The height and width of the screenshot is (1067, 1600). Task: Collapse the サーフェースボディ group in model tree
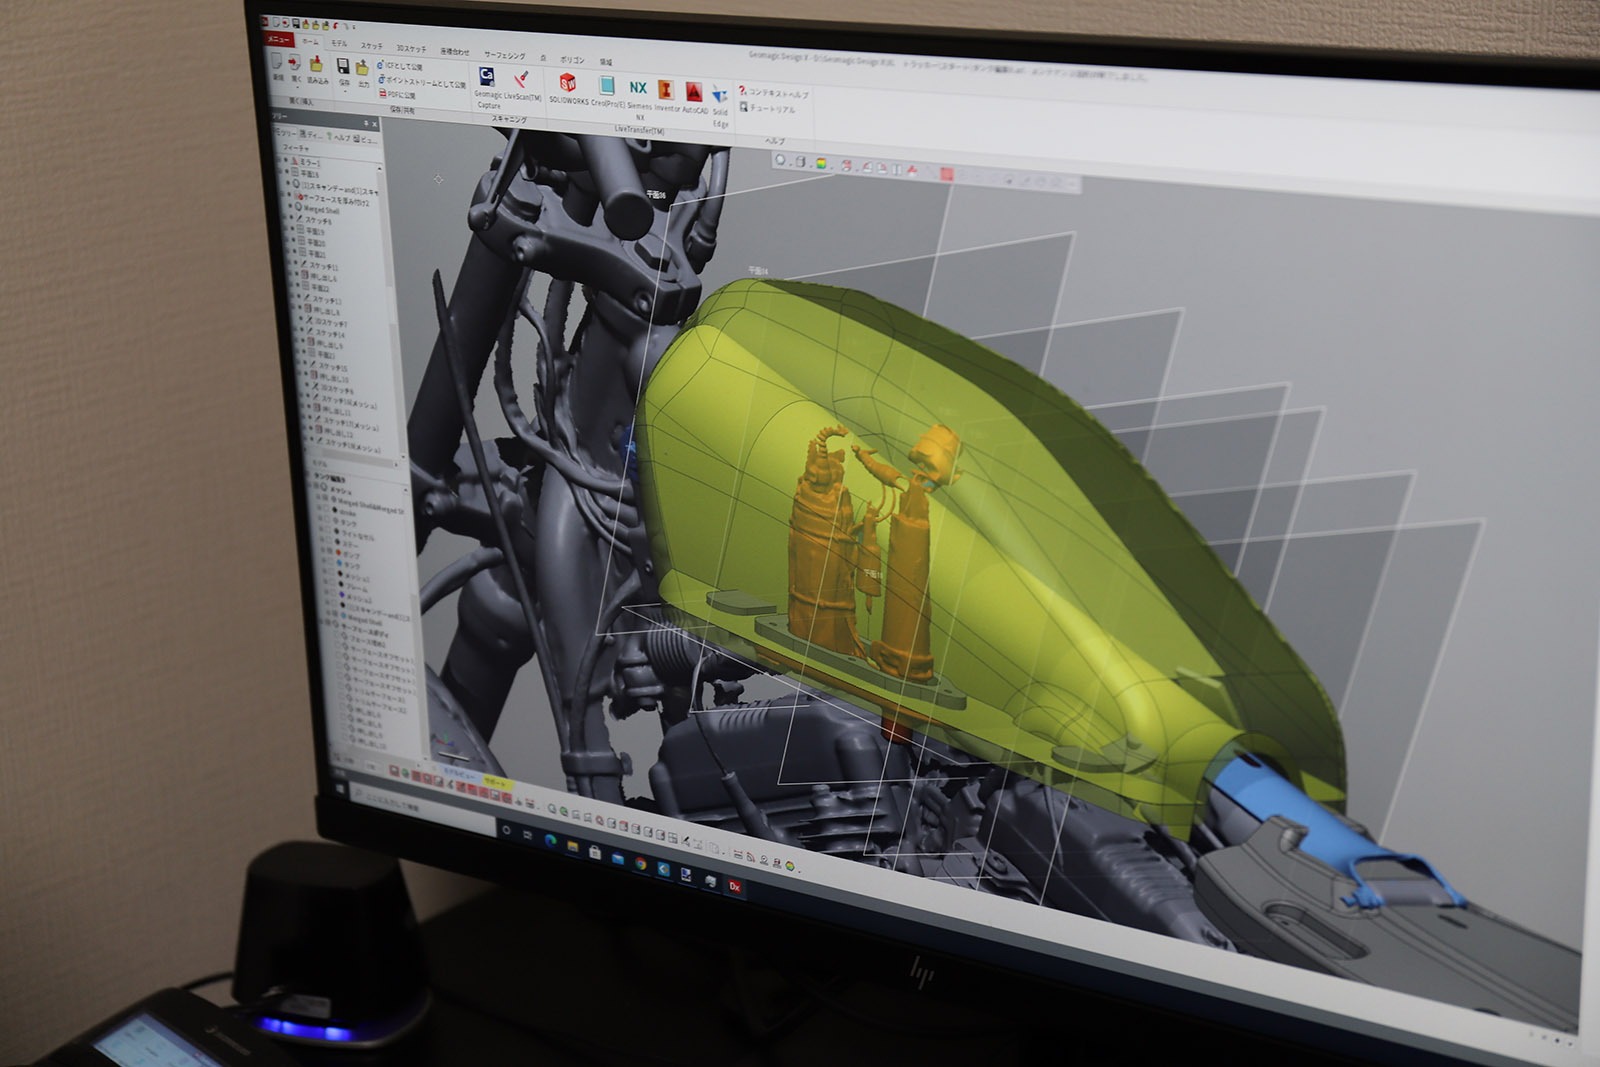tap(321, 621)
